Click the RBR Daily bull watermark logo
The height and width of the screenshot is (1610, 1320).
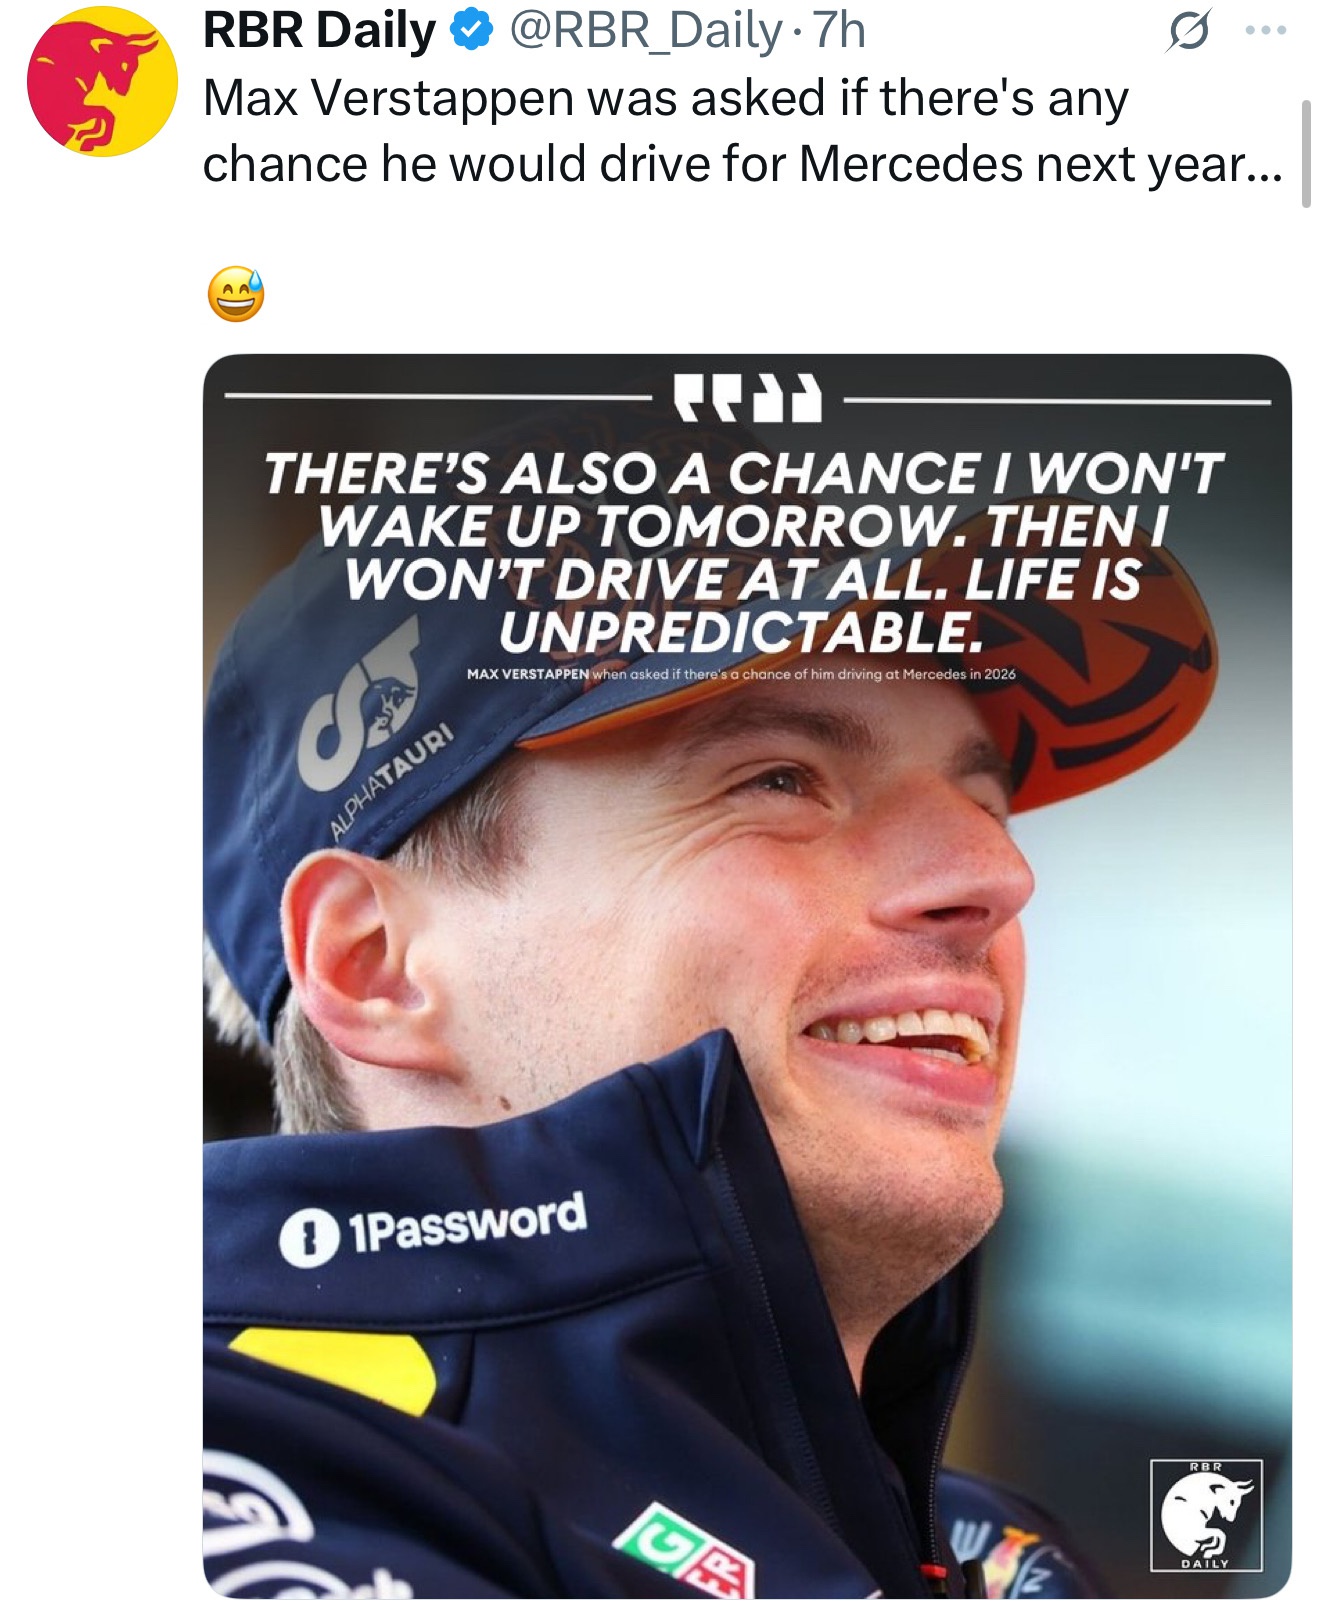pyautogui.click(x=1206, y=1515)
